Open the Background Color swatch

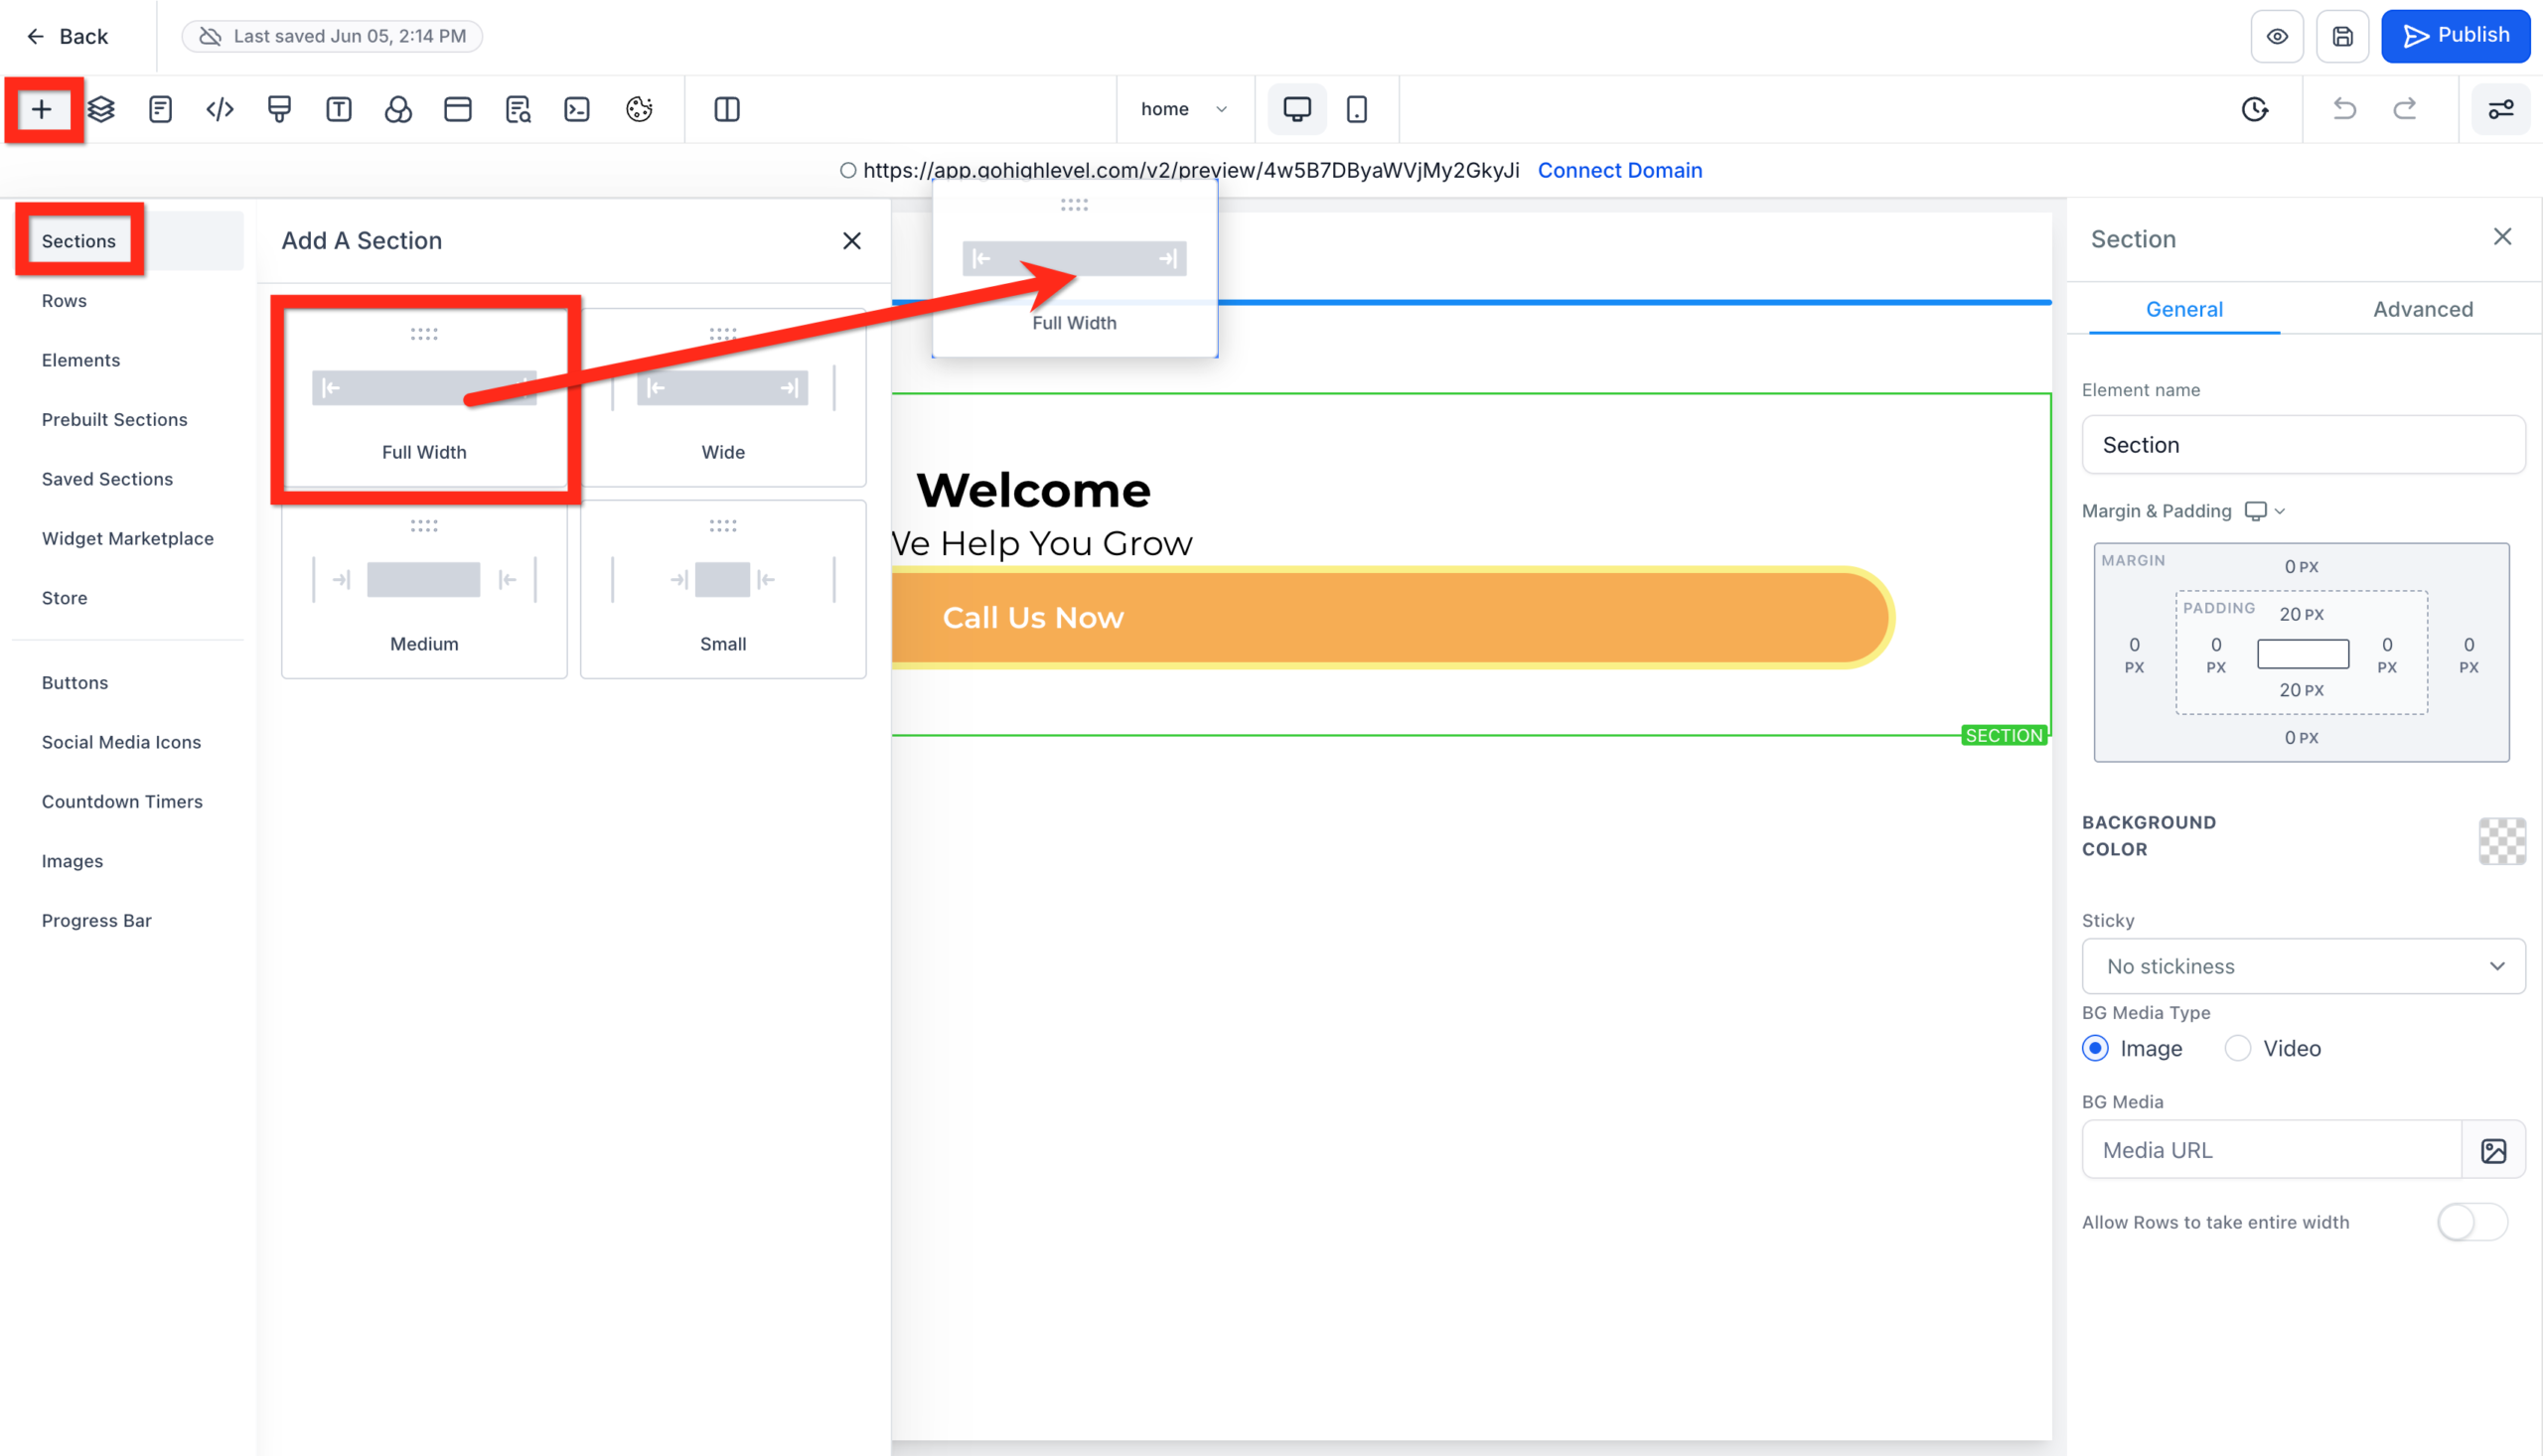point(2501,842)
